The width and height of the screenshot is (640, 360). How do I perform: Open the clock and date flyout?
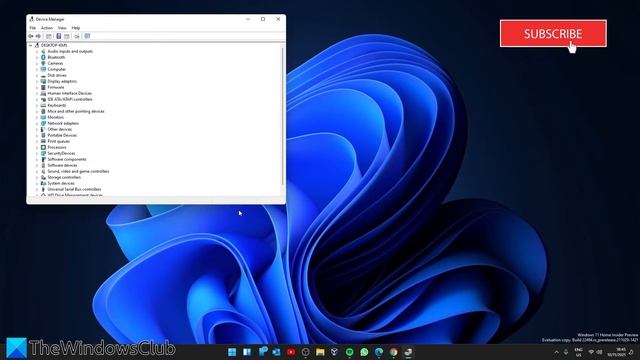(618, 352)
